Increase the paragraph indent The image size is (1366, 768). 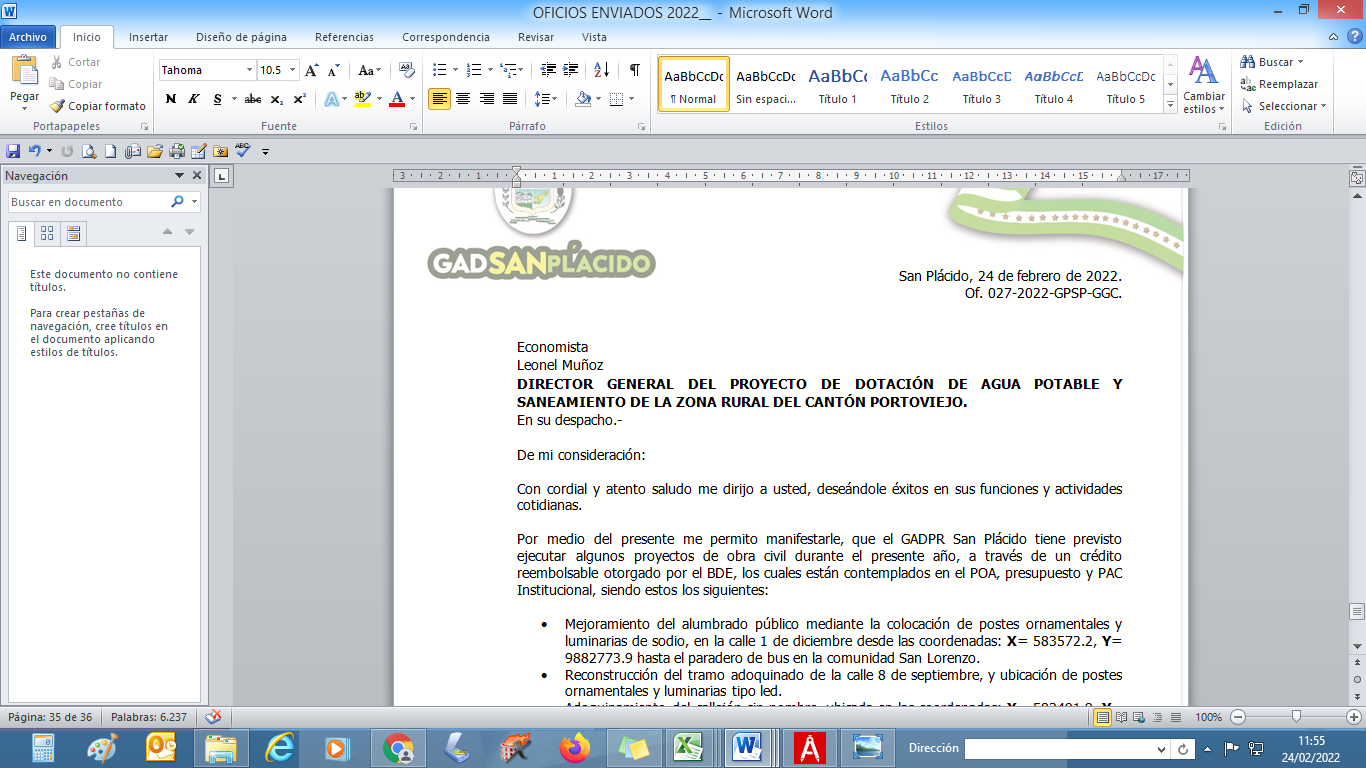click(x=571, y=70)
